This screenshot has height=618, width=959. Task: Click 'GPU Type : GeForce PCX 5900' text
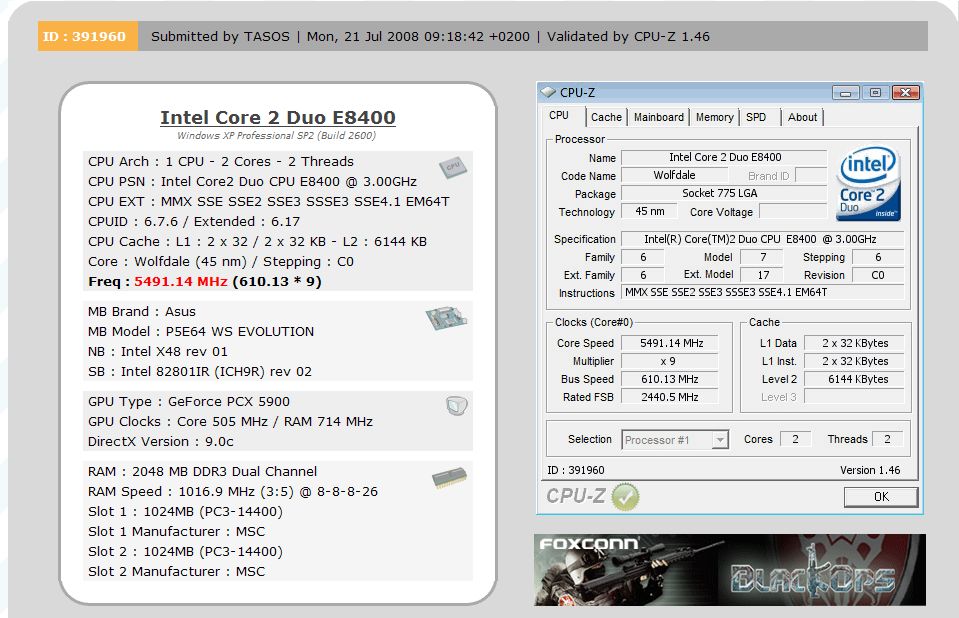tap(189, 402)
